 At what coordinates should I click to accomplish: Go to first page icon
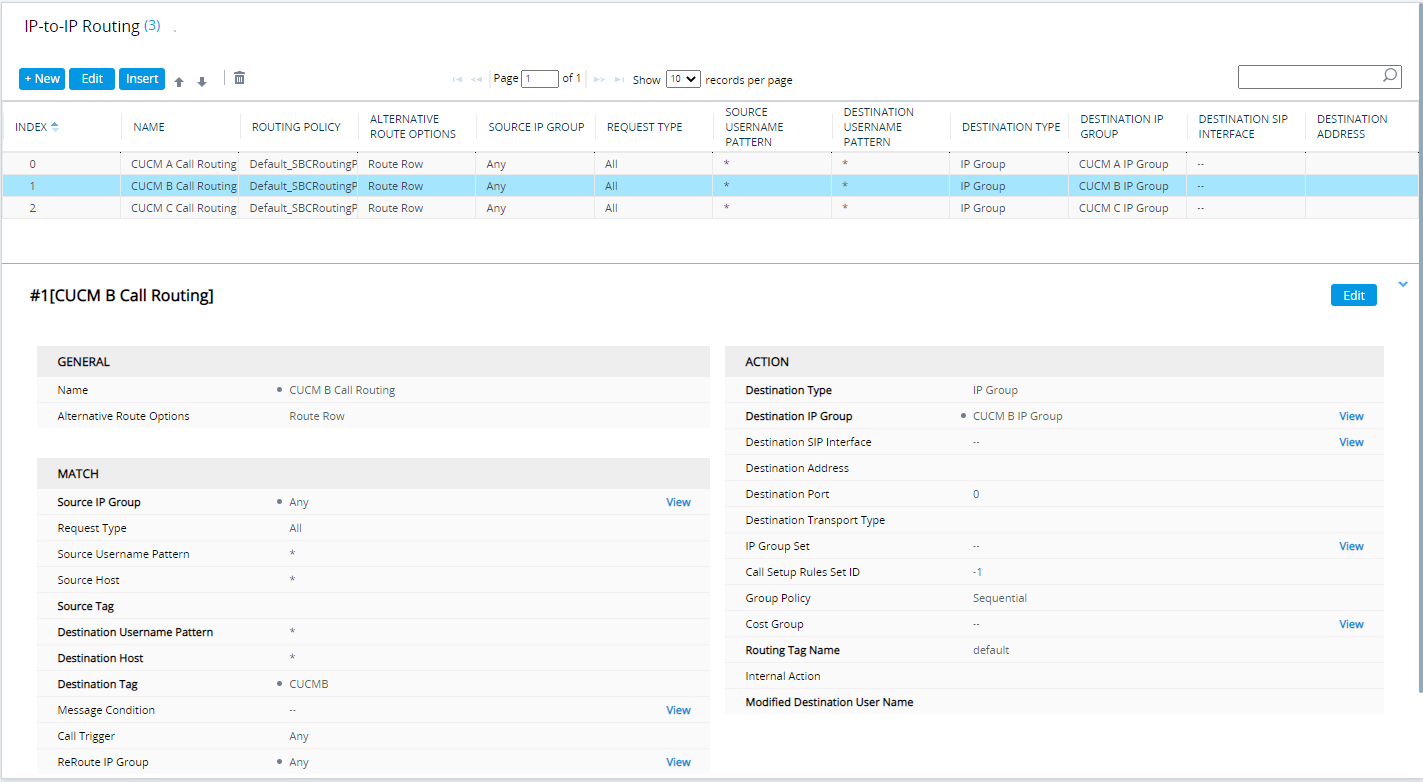pyautogui.click(x=457, y=79)
